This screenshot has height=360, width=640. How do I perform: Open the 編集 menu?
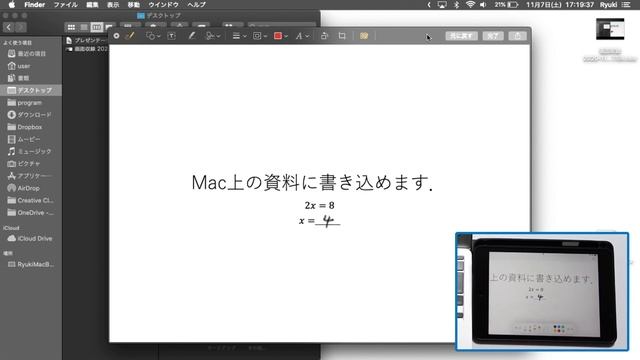(92, 4)
